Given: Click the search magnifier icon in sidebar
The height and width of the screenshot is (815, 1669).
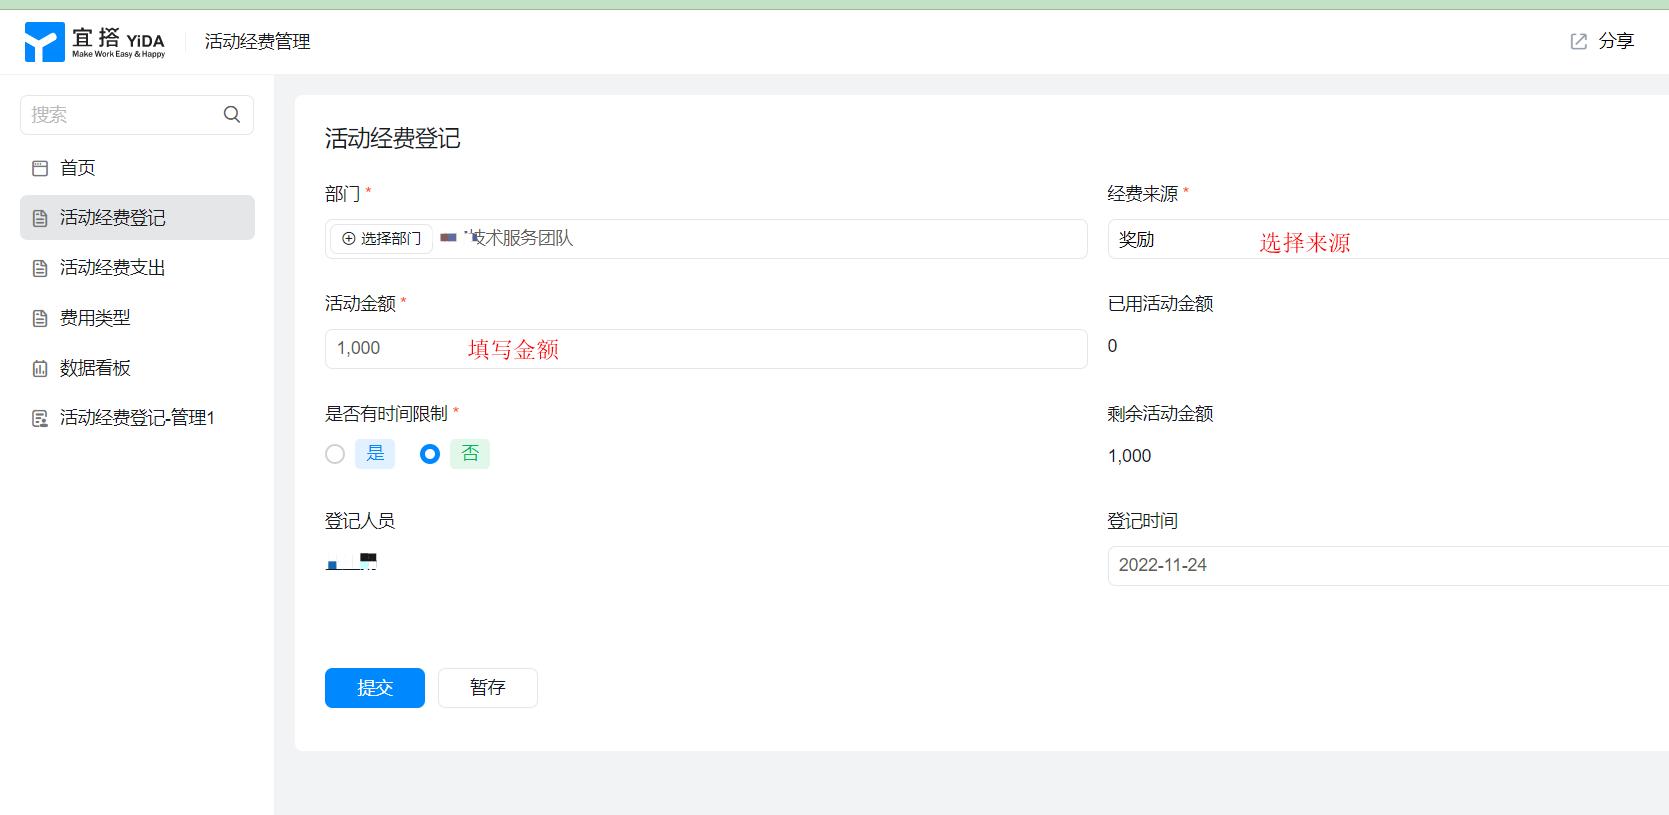Looking at the screenshot, I should (232, 114).
